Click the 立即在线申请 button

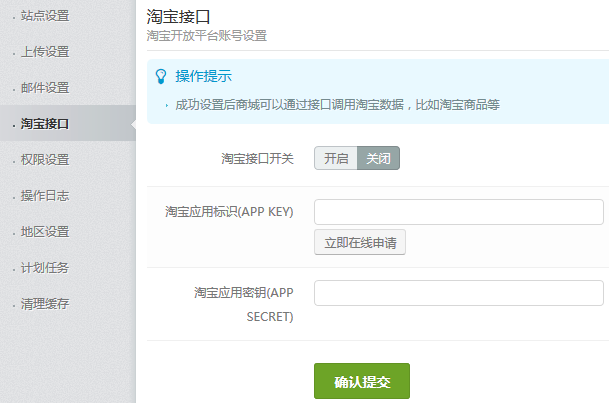pos(360,242)
